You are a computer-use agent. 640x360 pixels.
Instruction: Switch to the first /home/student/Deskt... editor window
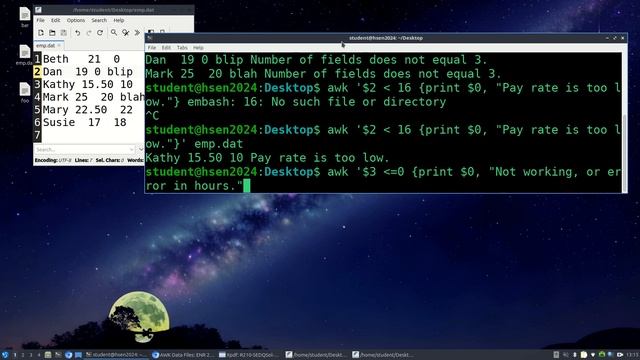316,355
